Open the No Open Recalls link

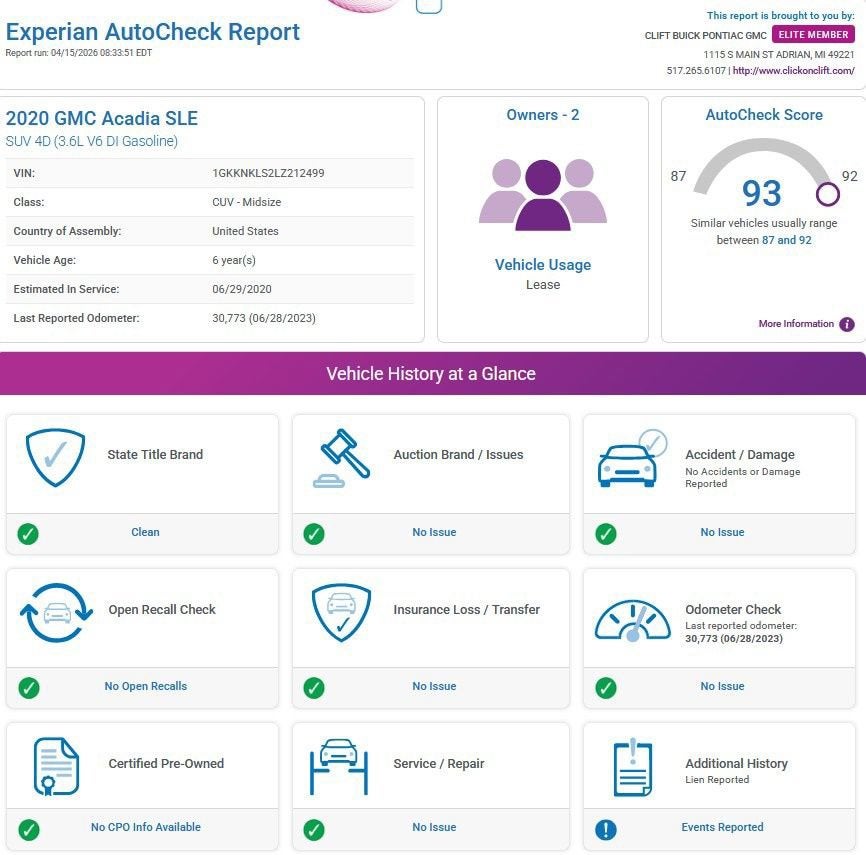146,686
